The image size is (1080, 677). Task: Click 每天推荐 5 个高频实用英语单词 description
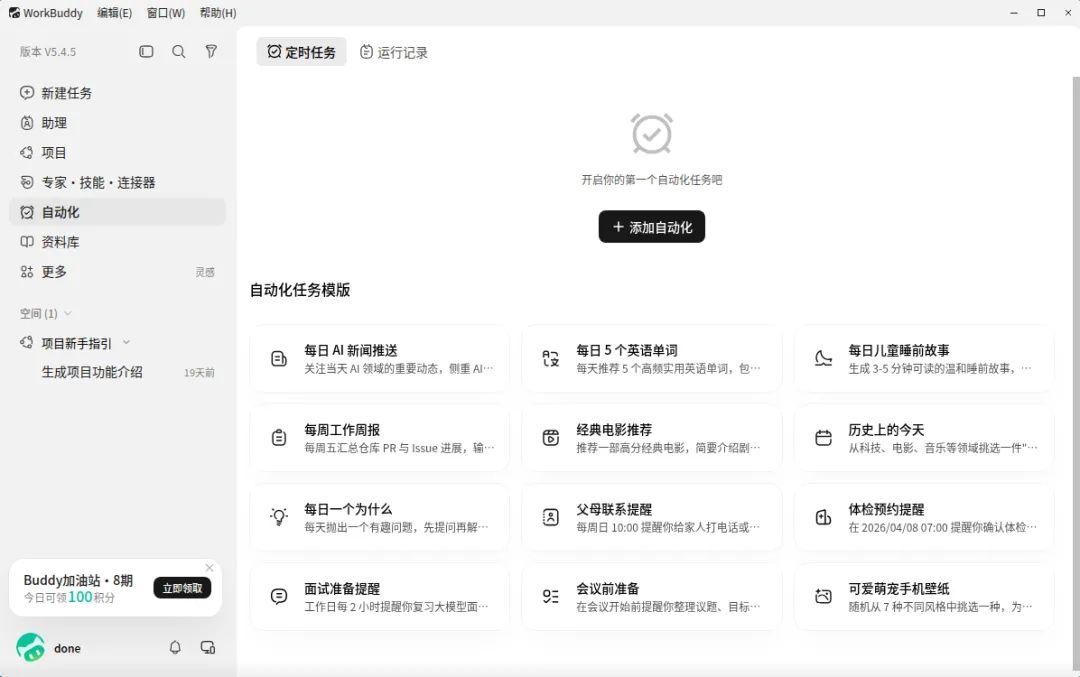click(668, 368)
